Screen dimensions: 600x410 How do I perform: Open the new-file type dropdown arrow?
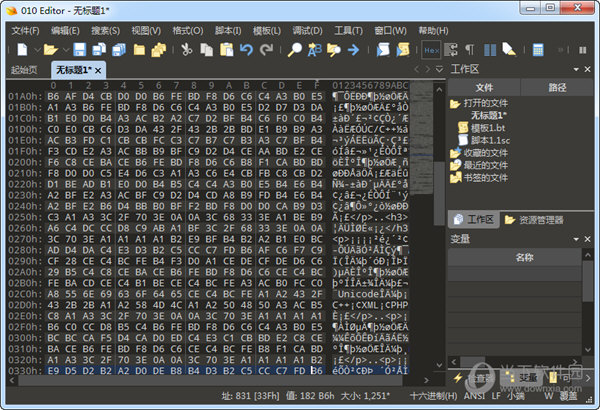(x=37, y=50)
